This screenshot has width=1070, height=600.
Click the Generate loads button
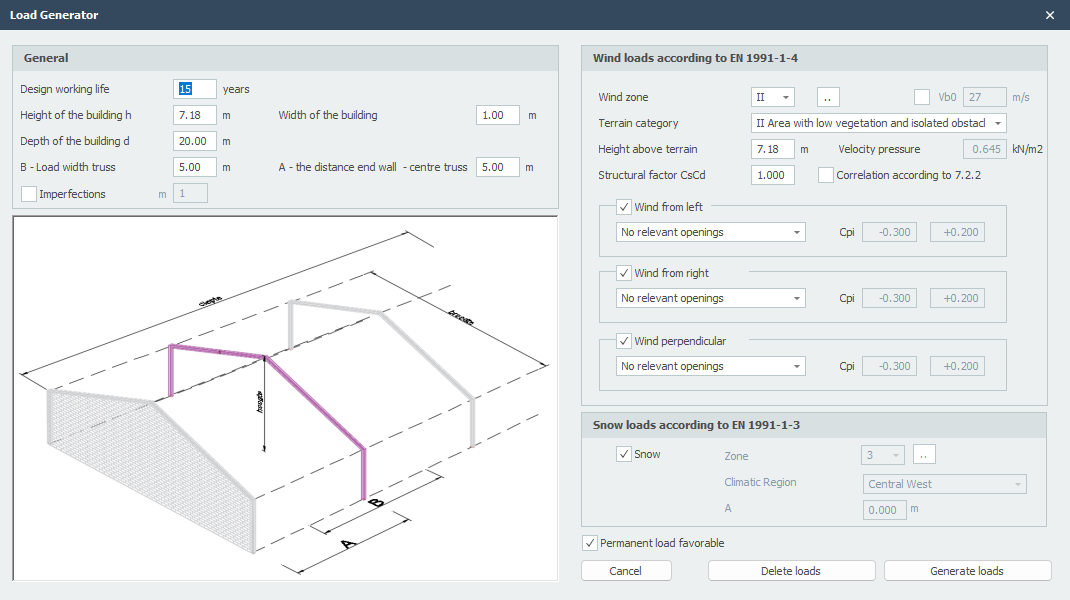point(967,571)
